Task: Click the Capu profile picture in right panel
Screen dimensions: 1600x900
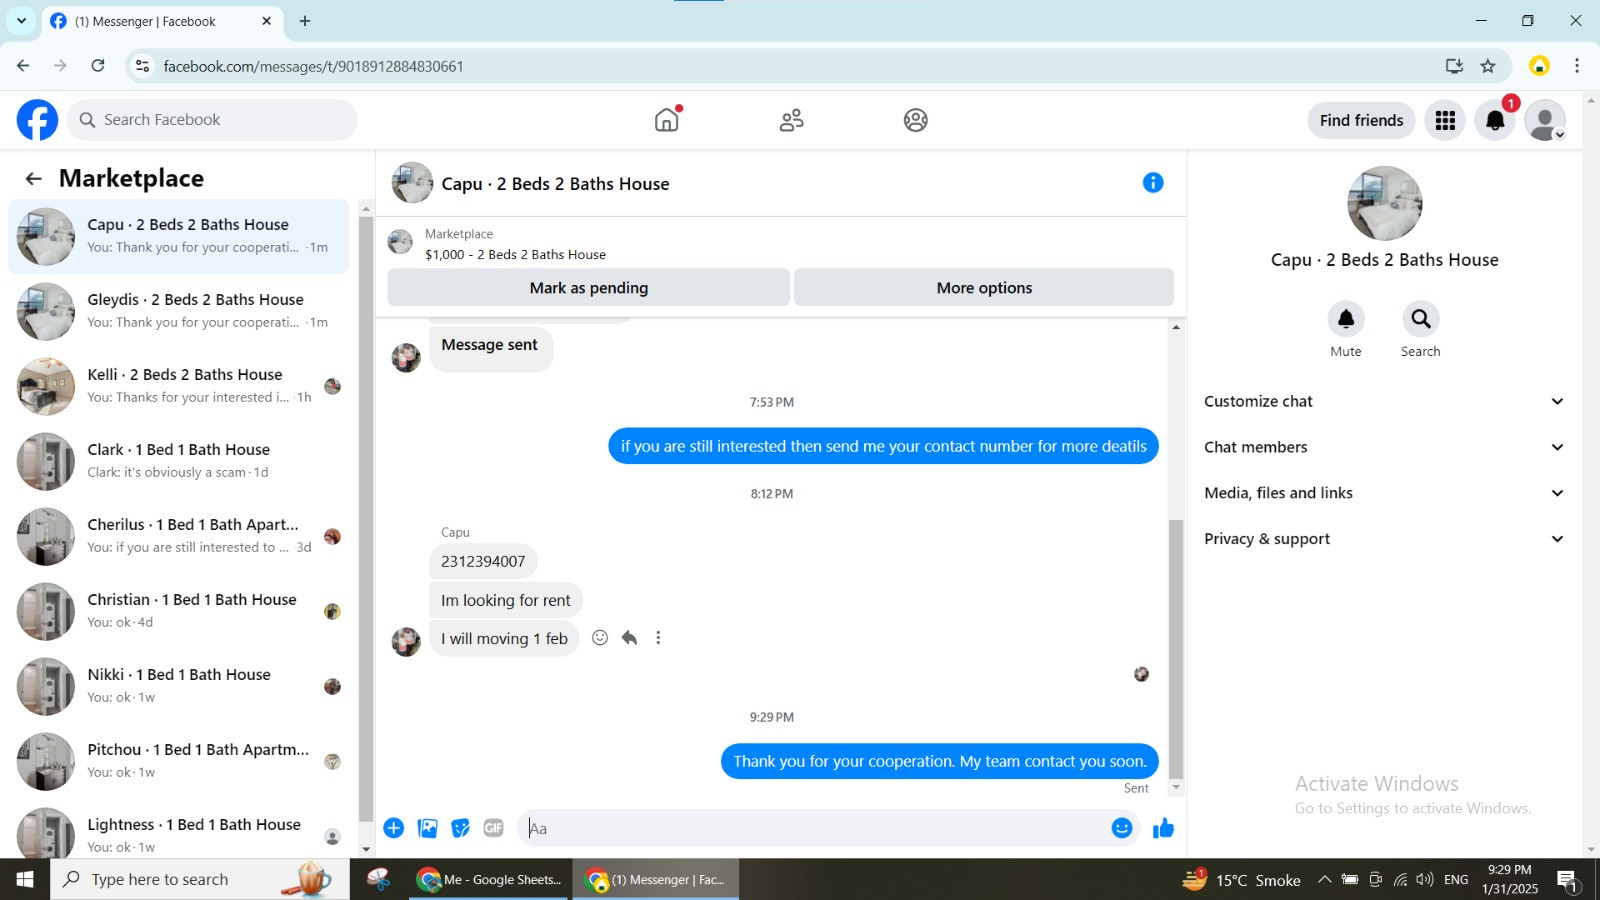Action: pos(1384,203)
